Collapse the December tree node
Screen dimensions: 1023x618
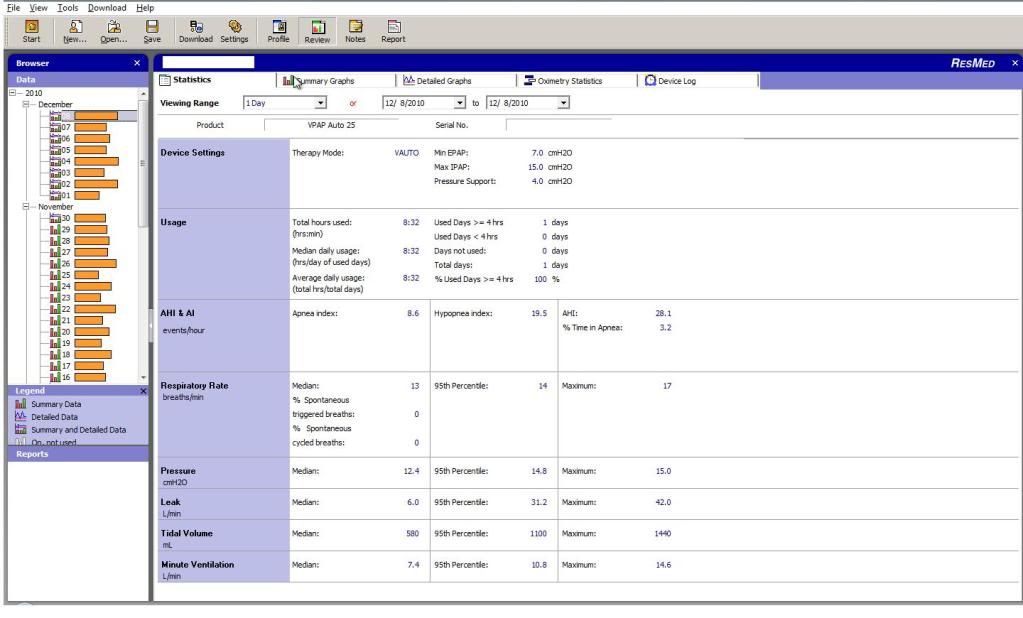[x=26, y=104]
